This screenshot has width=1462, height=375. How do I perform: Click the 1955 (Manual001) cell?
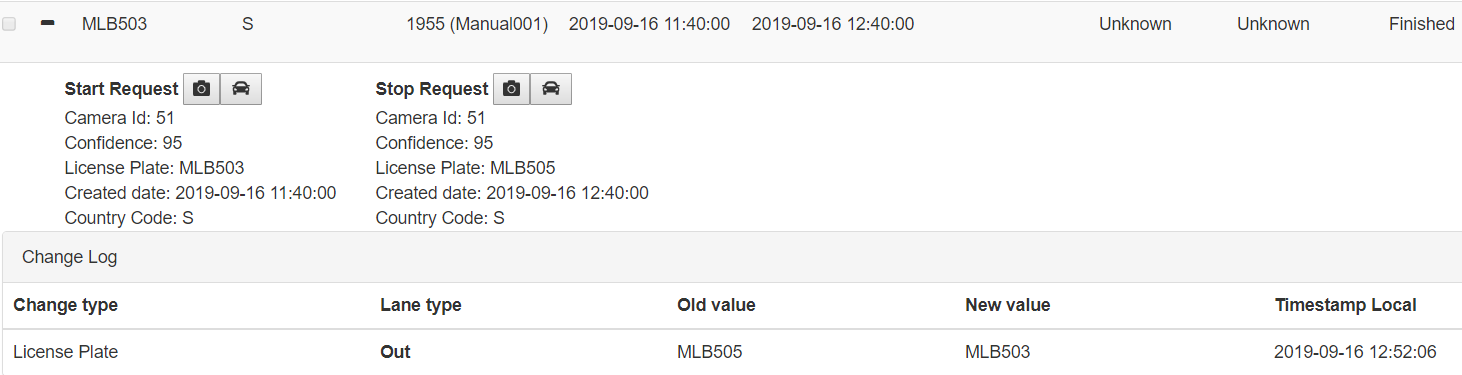(477, 24)
